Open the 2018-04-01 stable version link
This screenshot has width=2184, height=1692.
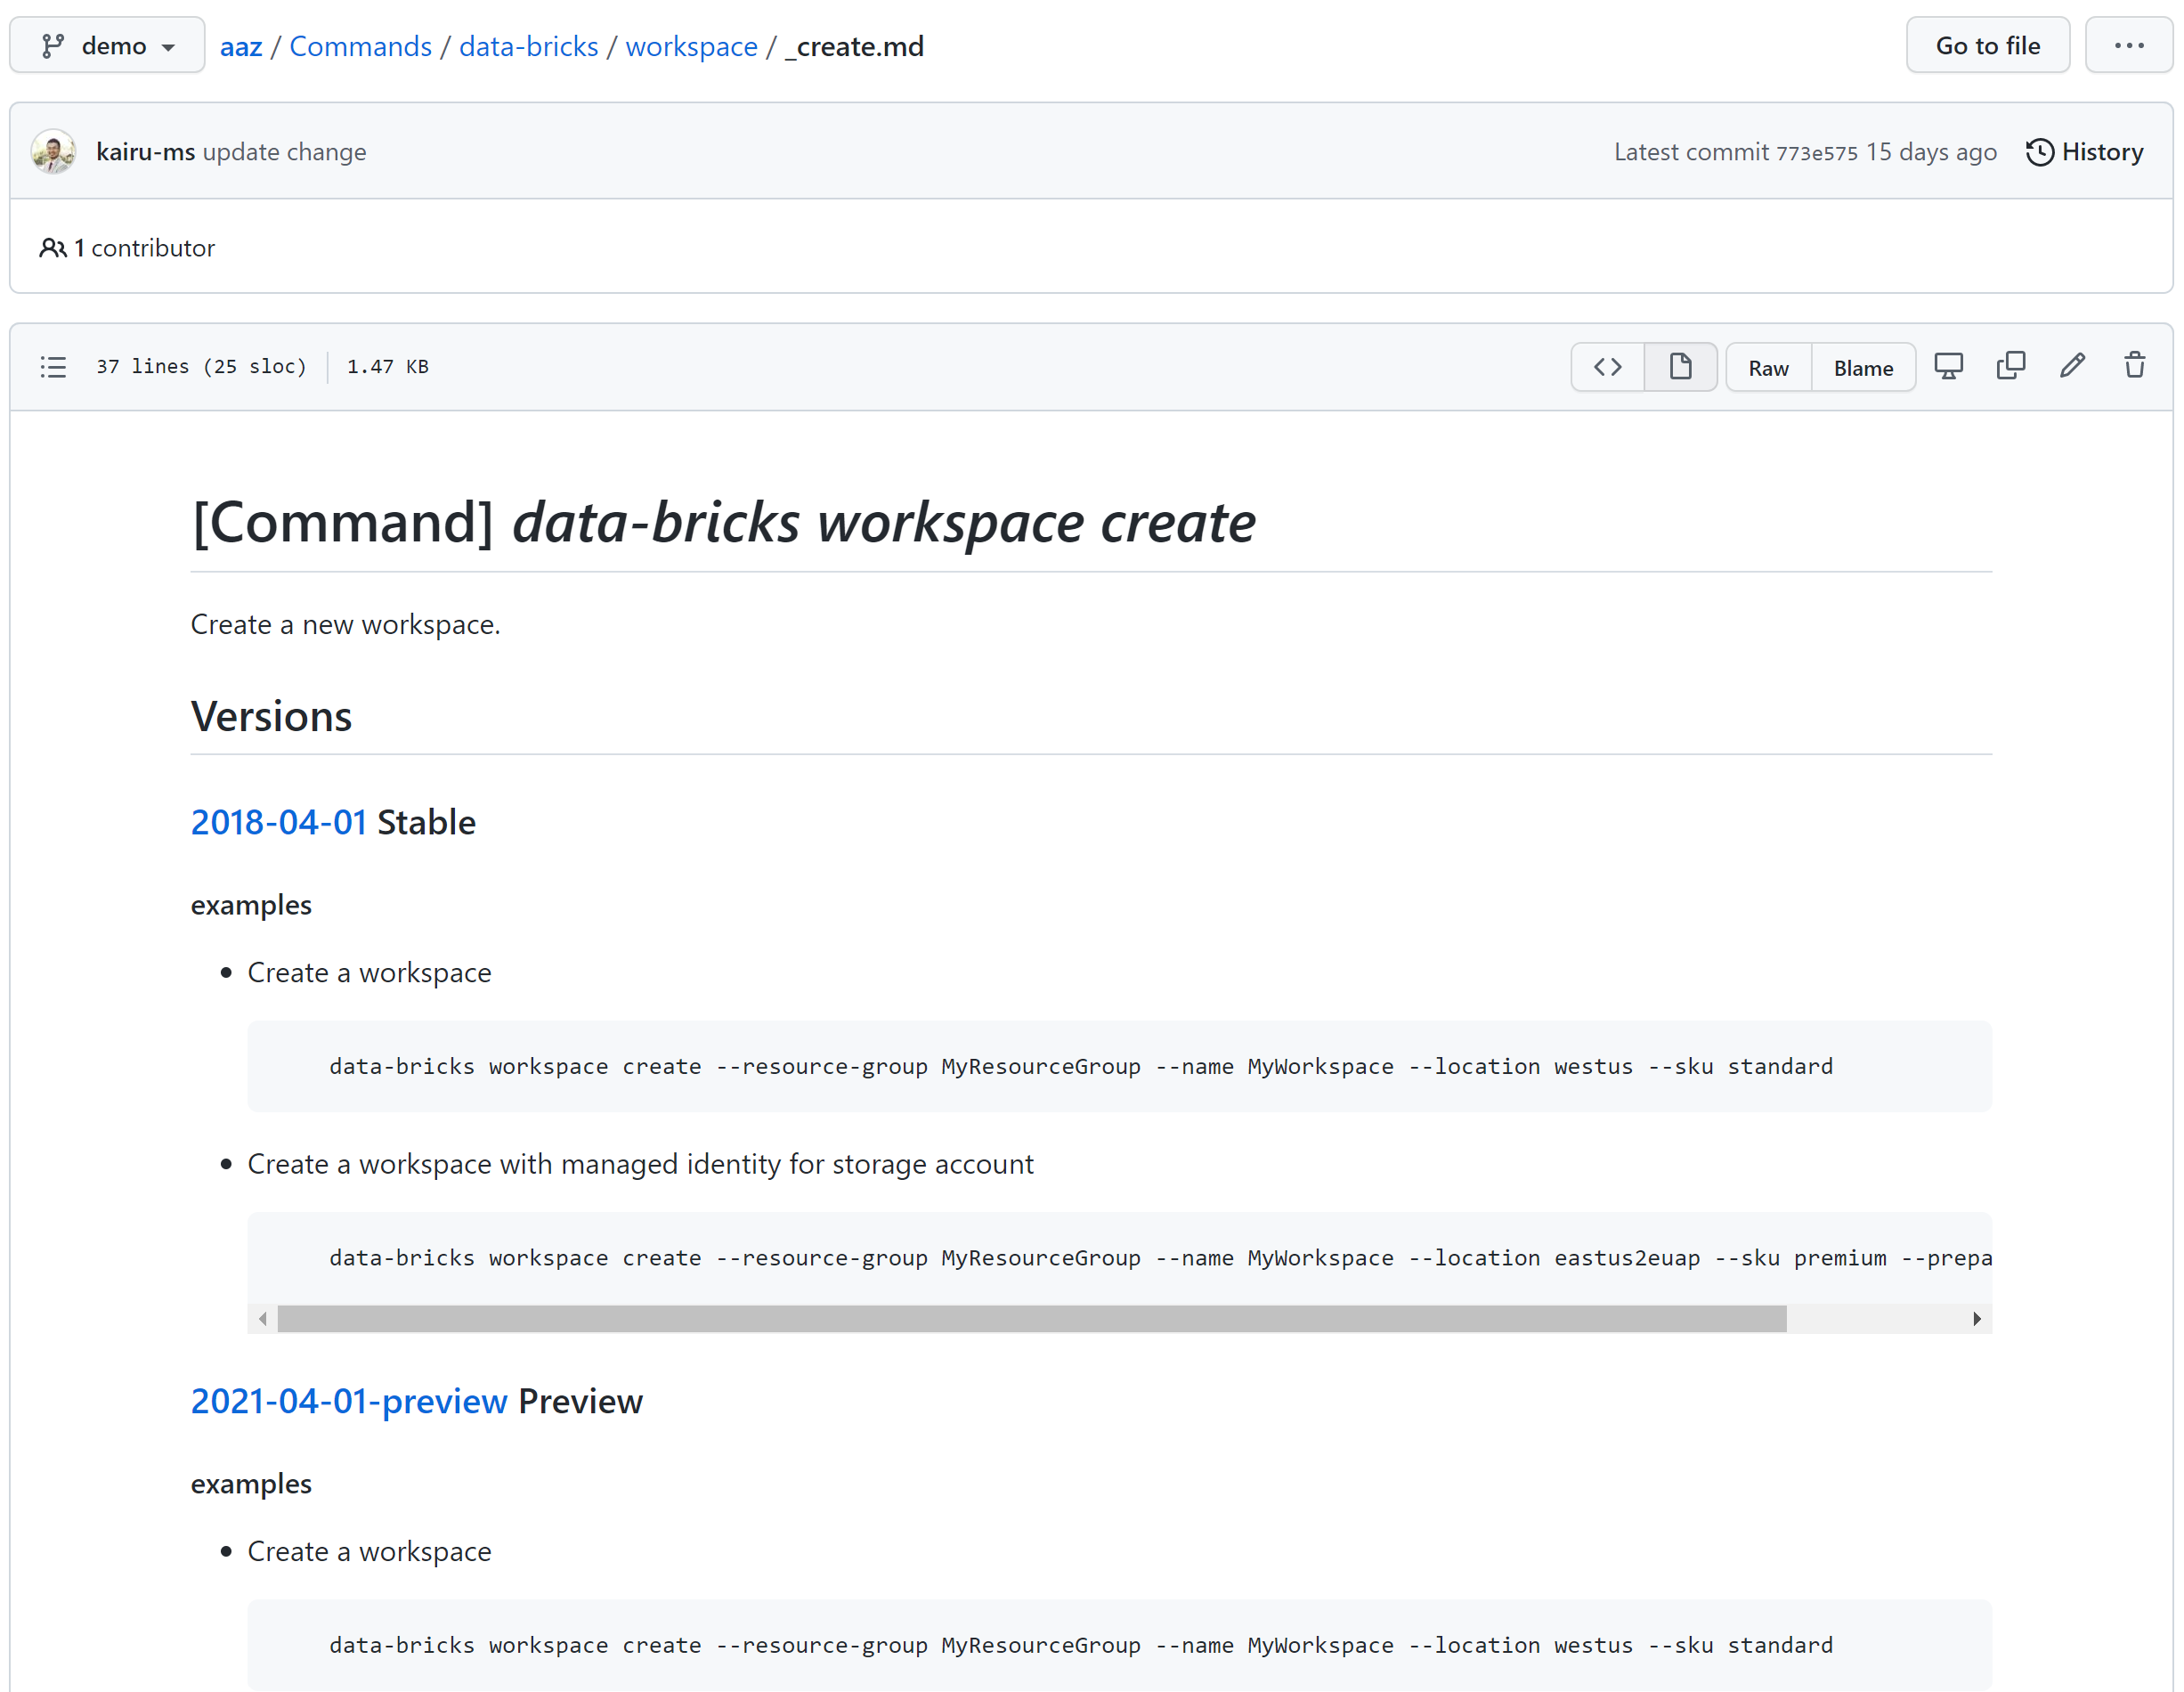coord(280,819)
